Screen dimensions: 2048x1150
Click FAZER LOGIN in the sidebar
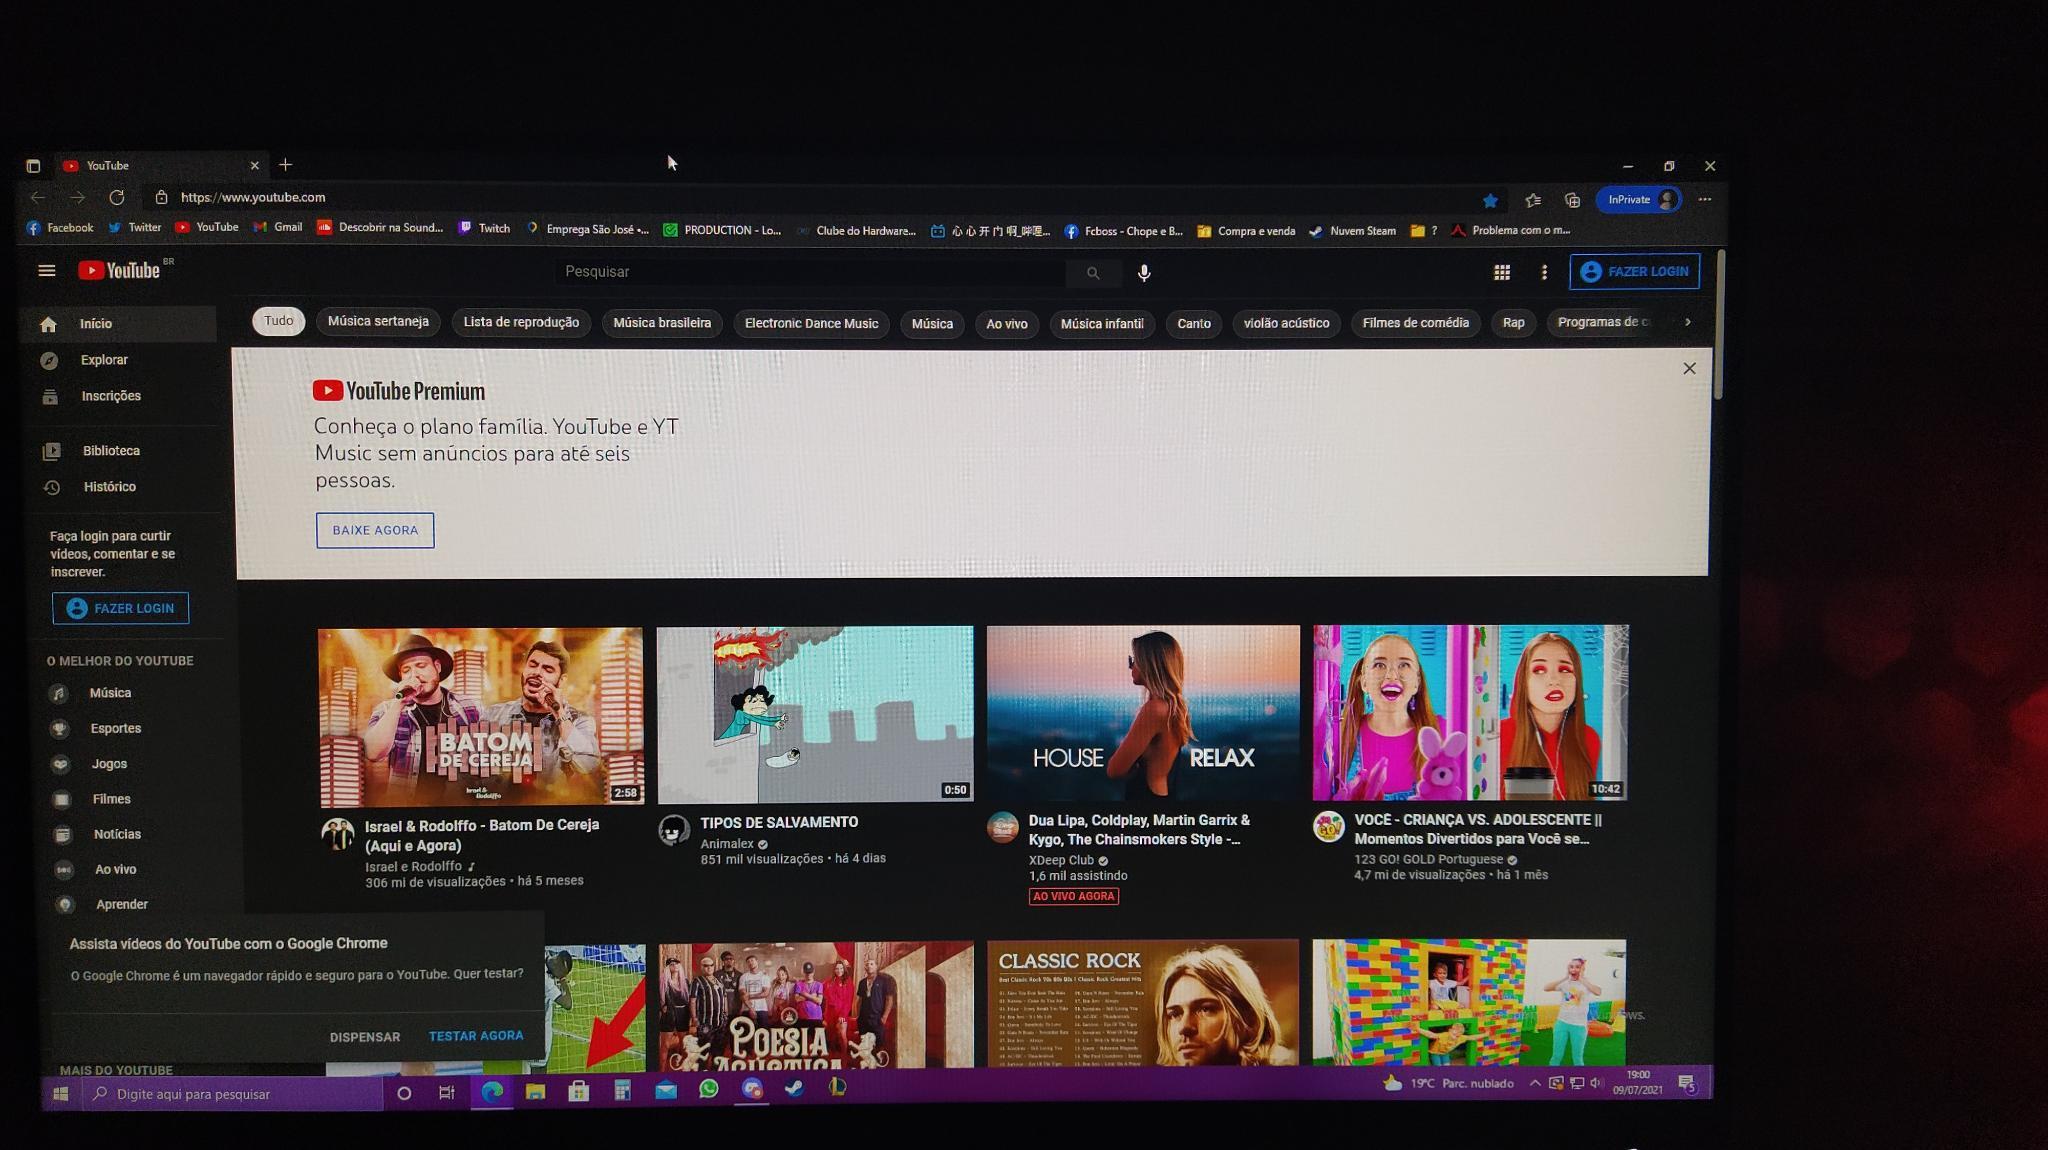(120, 608)
